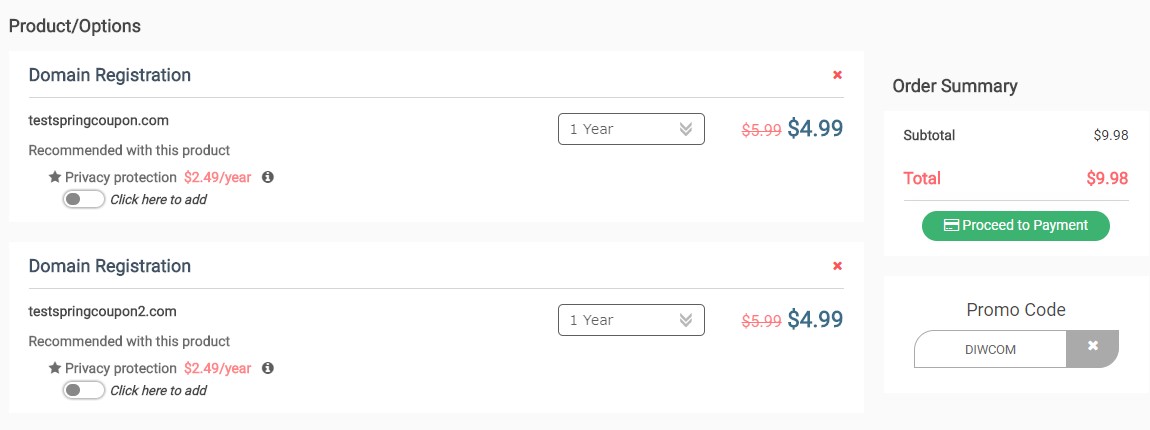Viewport: 1150px width, 430px height.
Task: Open 1 Year dropdown for testspringcoupon.com
Action: click(631, 129)
